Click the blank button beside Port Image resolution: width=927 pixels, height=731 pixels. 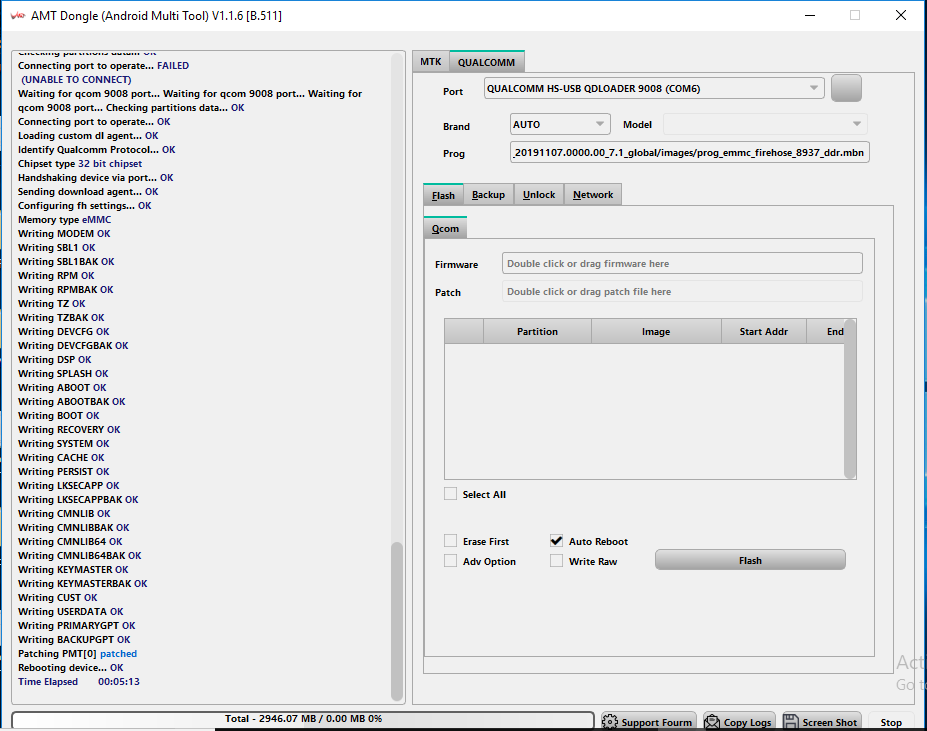pyautogui.click(x=846, y=88)
